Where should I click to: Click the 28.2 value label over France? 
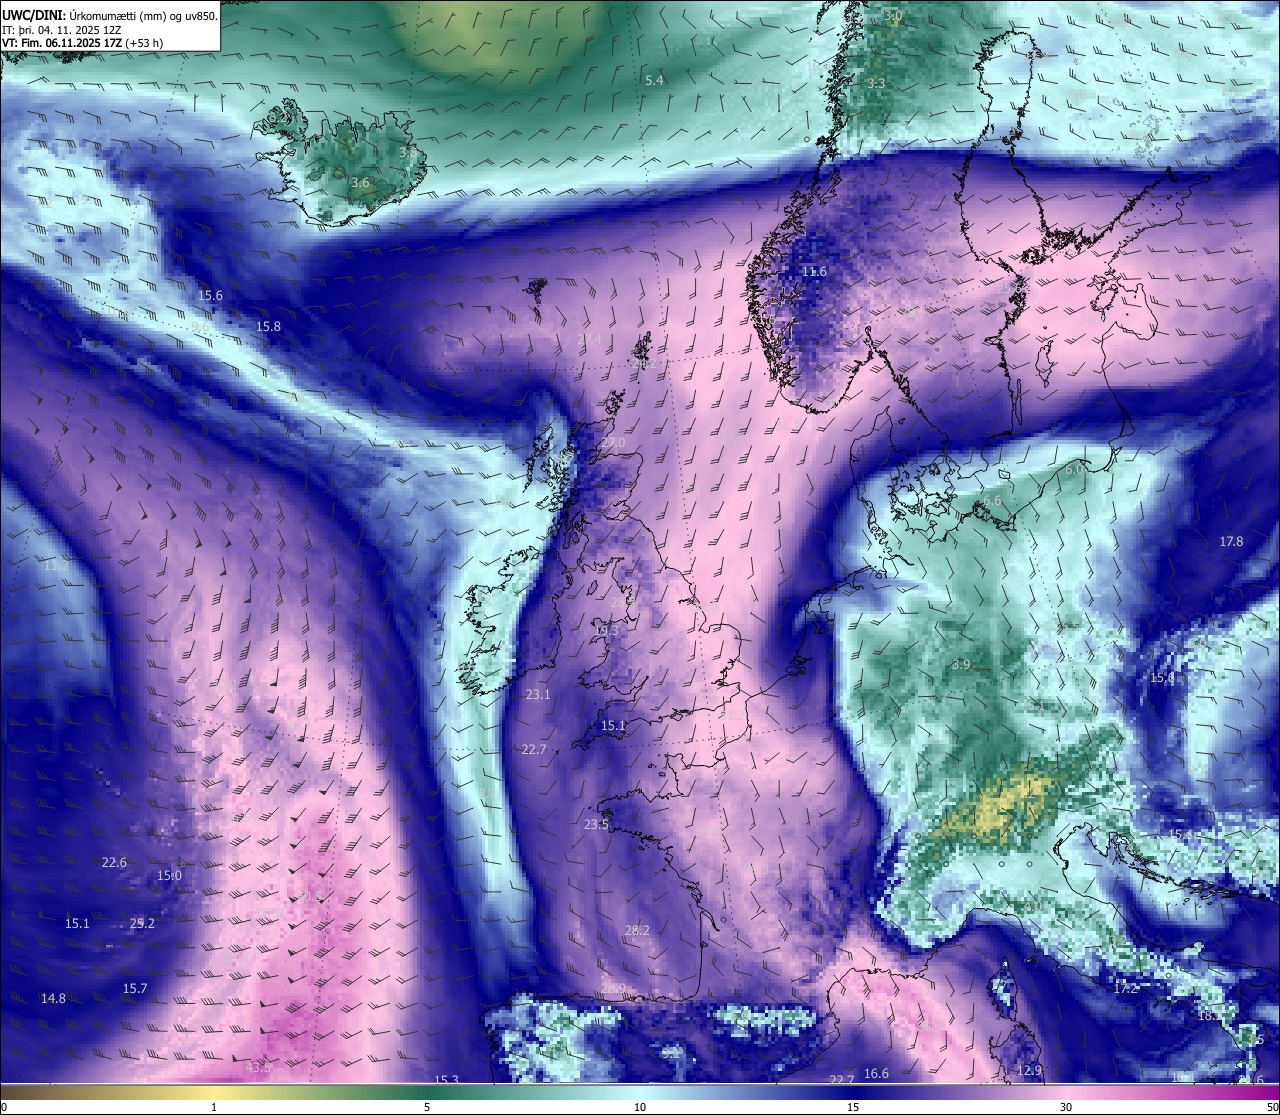click(637, 930)
